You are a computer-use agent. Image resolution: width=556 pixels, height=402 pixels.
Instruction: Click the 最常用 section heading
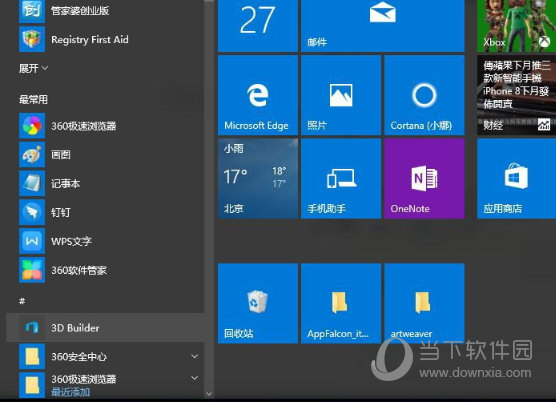(x=33, y=100)
